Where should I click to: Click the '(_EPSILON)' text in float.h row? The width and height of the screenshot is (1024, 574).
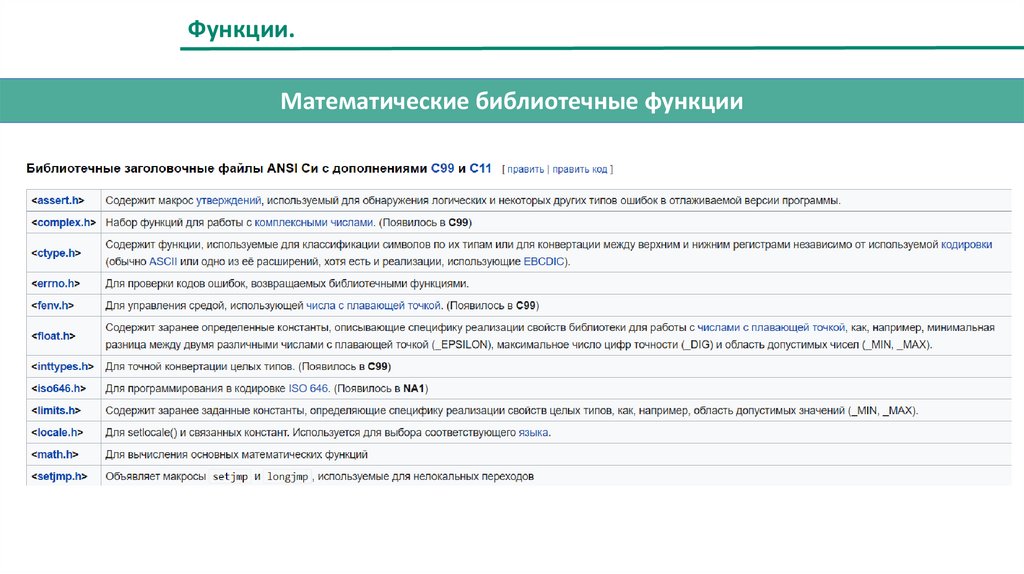(x=461, y=345)
